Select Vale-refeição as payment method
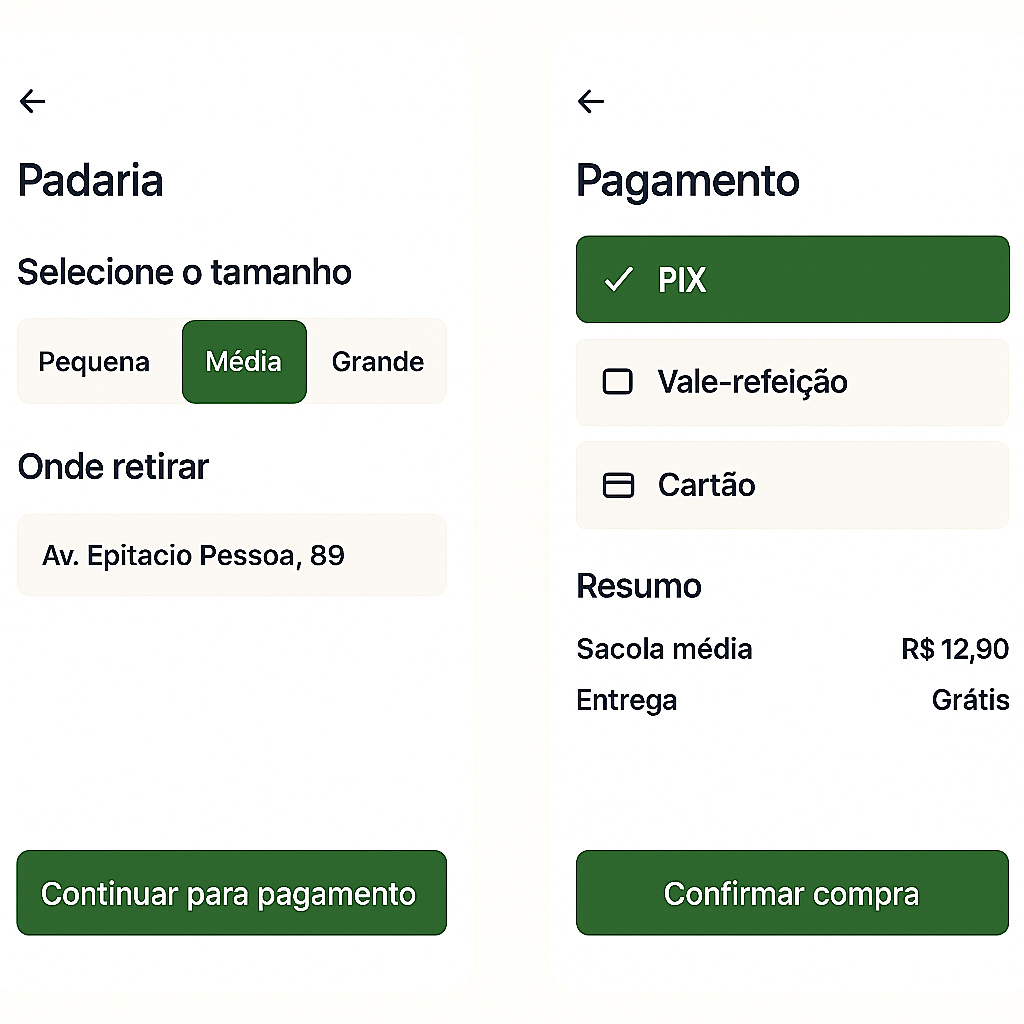 (x=790, y=382)
